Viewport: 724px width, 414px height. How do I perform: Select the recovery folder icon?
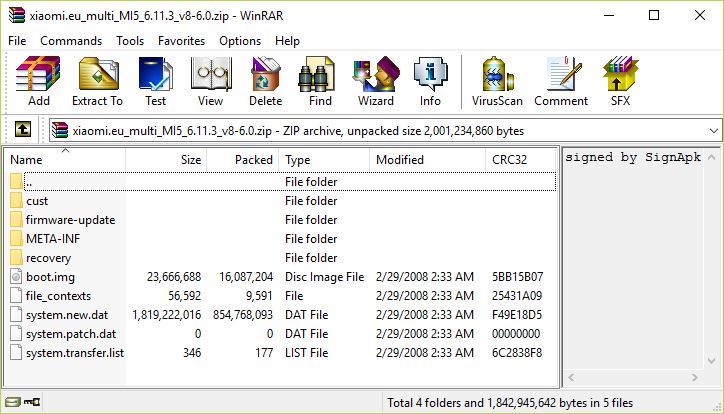[x=16, y=258]
